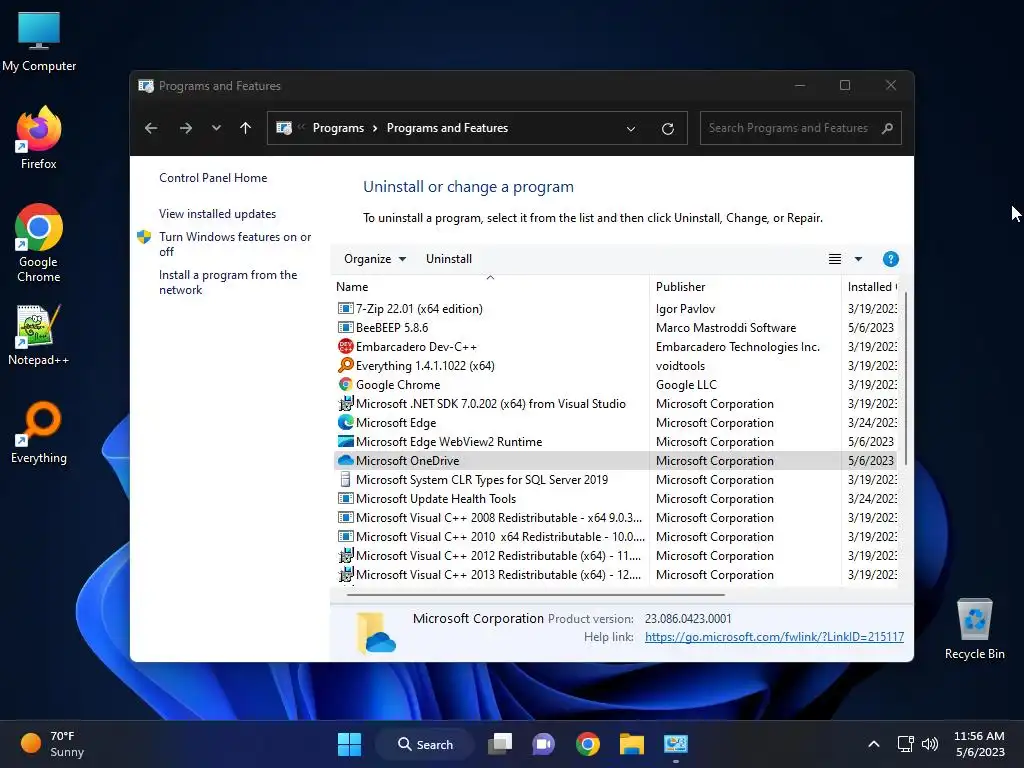Open Install a program from the network
1024x768 pixels.
(228, 282)
